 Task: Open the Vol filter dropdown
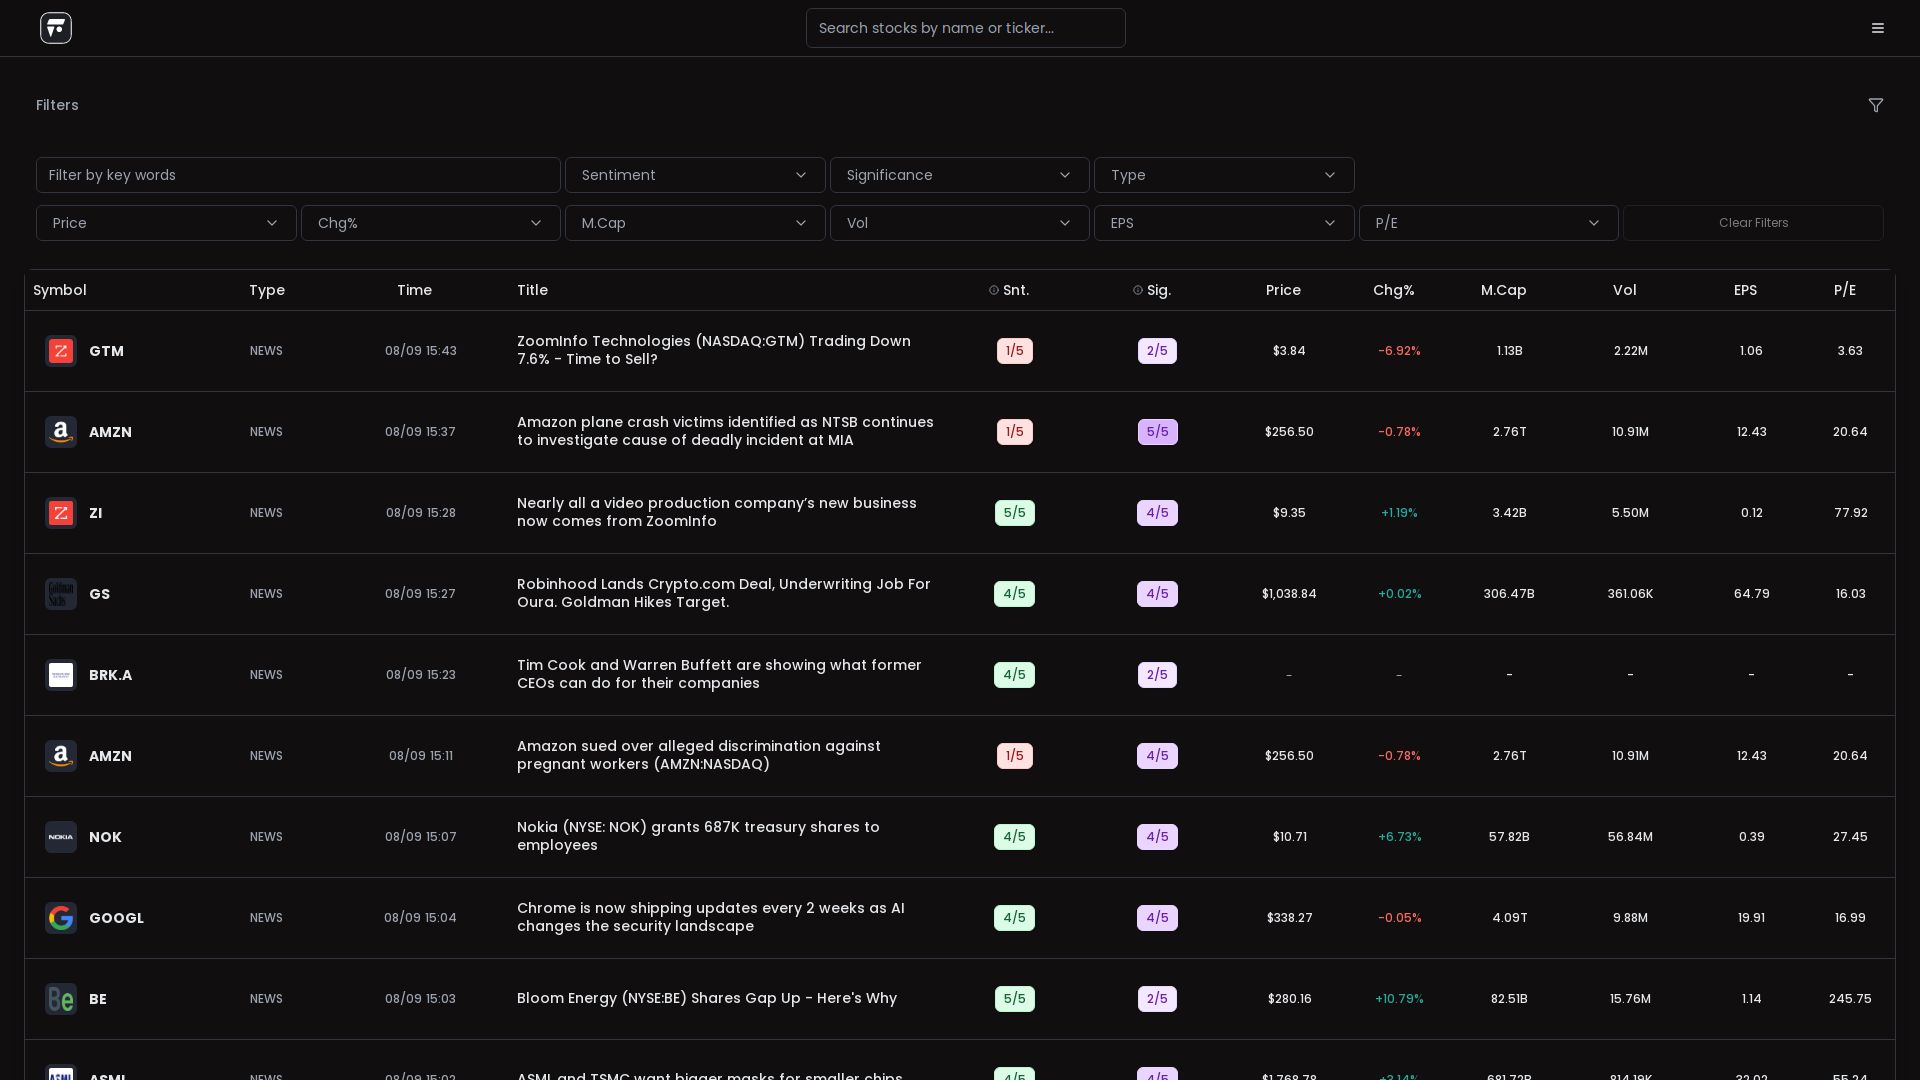click(x=960, y=223)
